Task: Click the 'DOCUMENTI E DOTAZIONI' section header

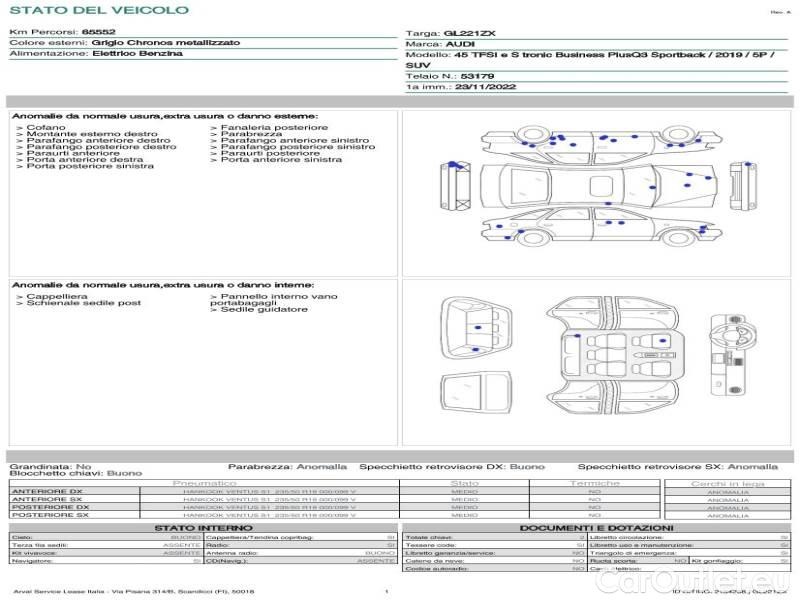Action: coord(596,527)
